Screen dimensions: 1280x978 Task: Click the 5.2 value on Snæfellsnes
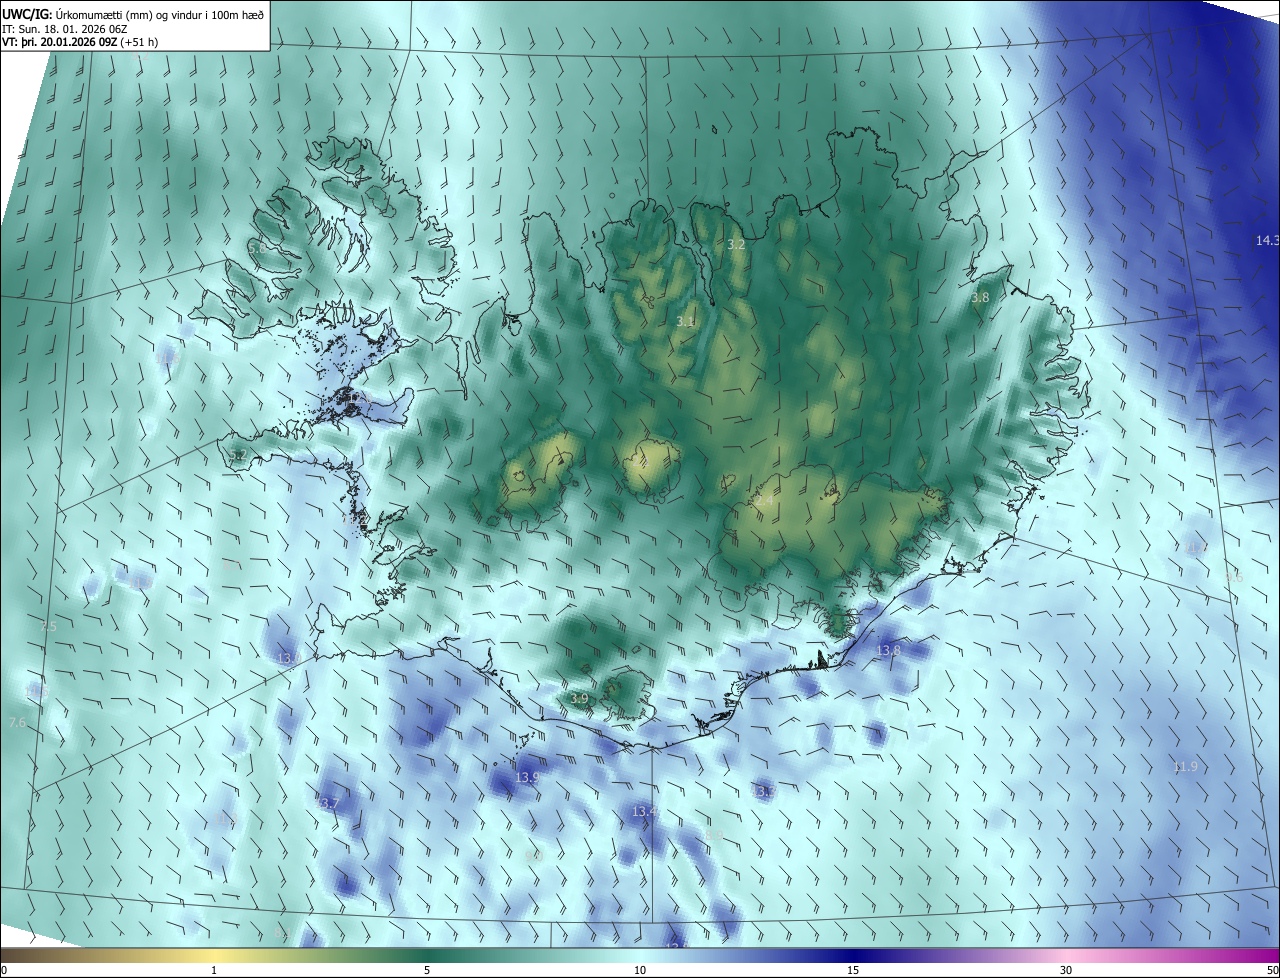pyautogui.click(x=237, y=456)
